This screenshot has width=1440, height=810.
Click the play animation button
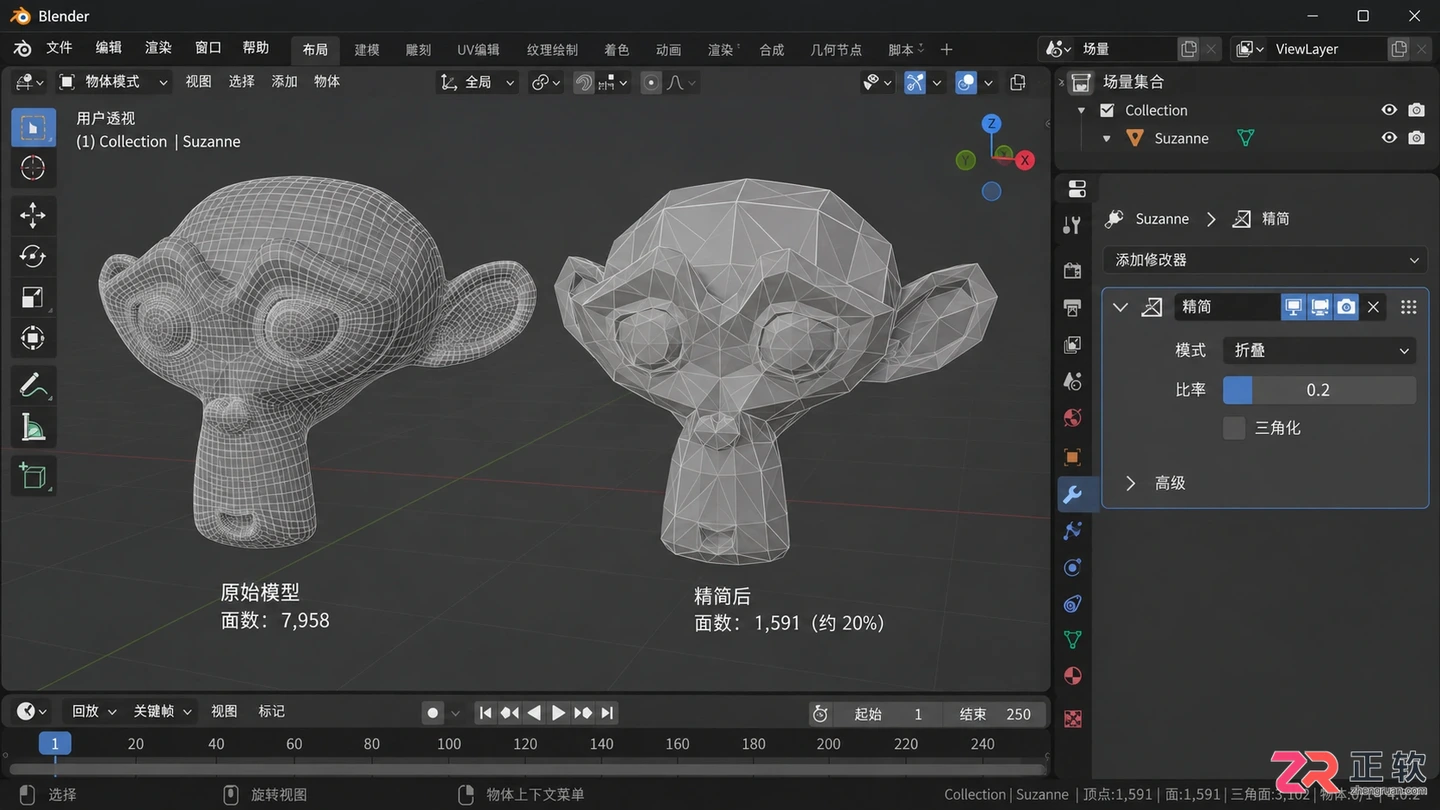[558, 713]
